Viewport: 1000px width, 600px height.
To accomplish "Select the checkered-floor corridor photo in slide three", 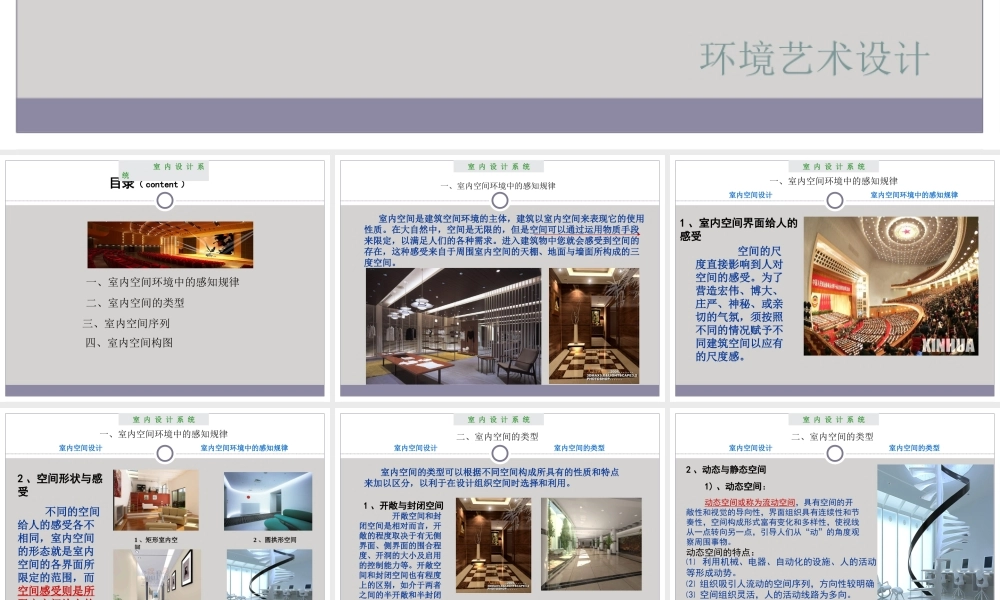I will pos(594,326).
